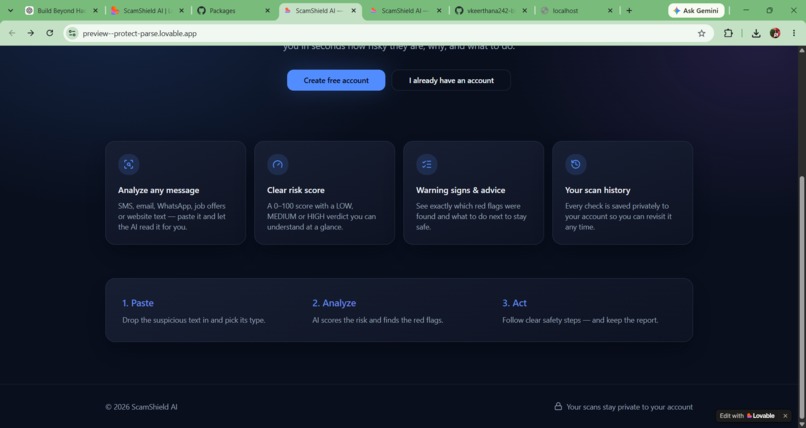Switch to the last ScamShield AI tab
This screenshot has width=806, height=428.
click(405, 10)
